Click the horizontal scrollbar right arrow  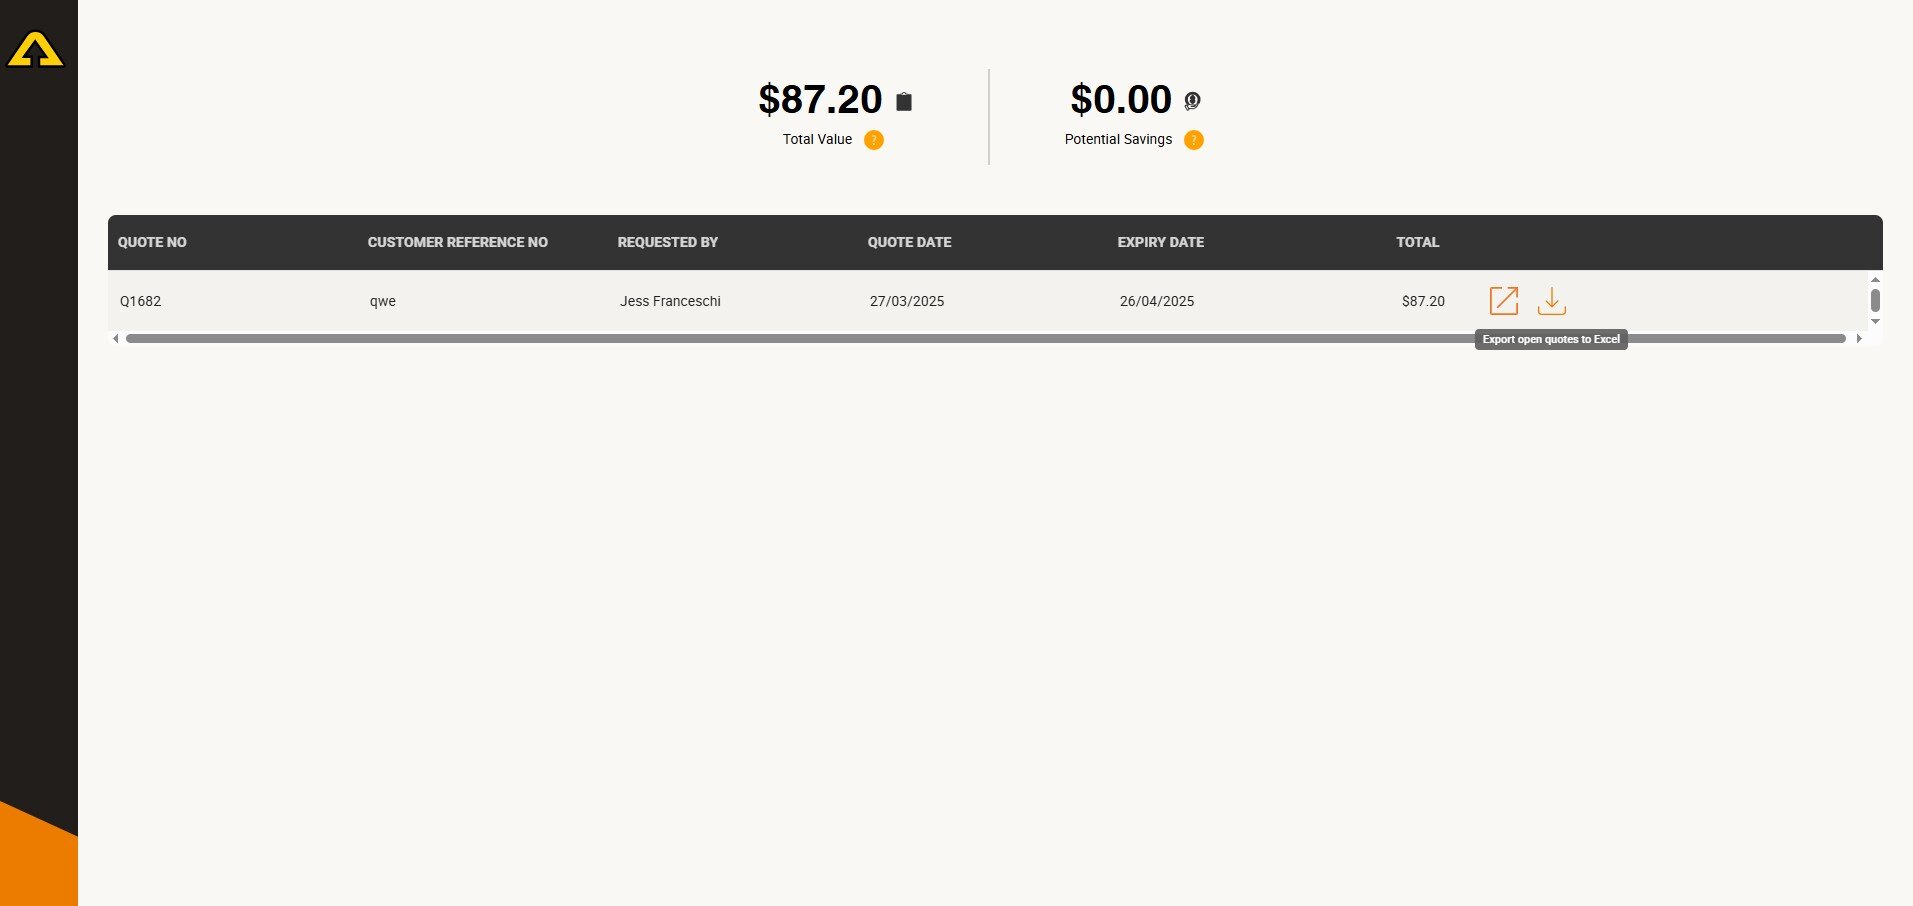pyautogui.click(x=1859, y=339)
